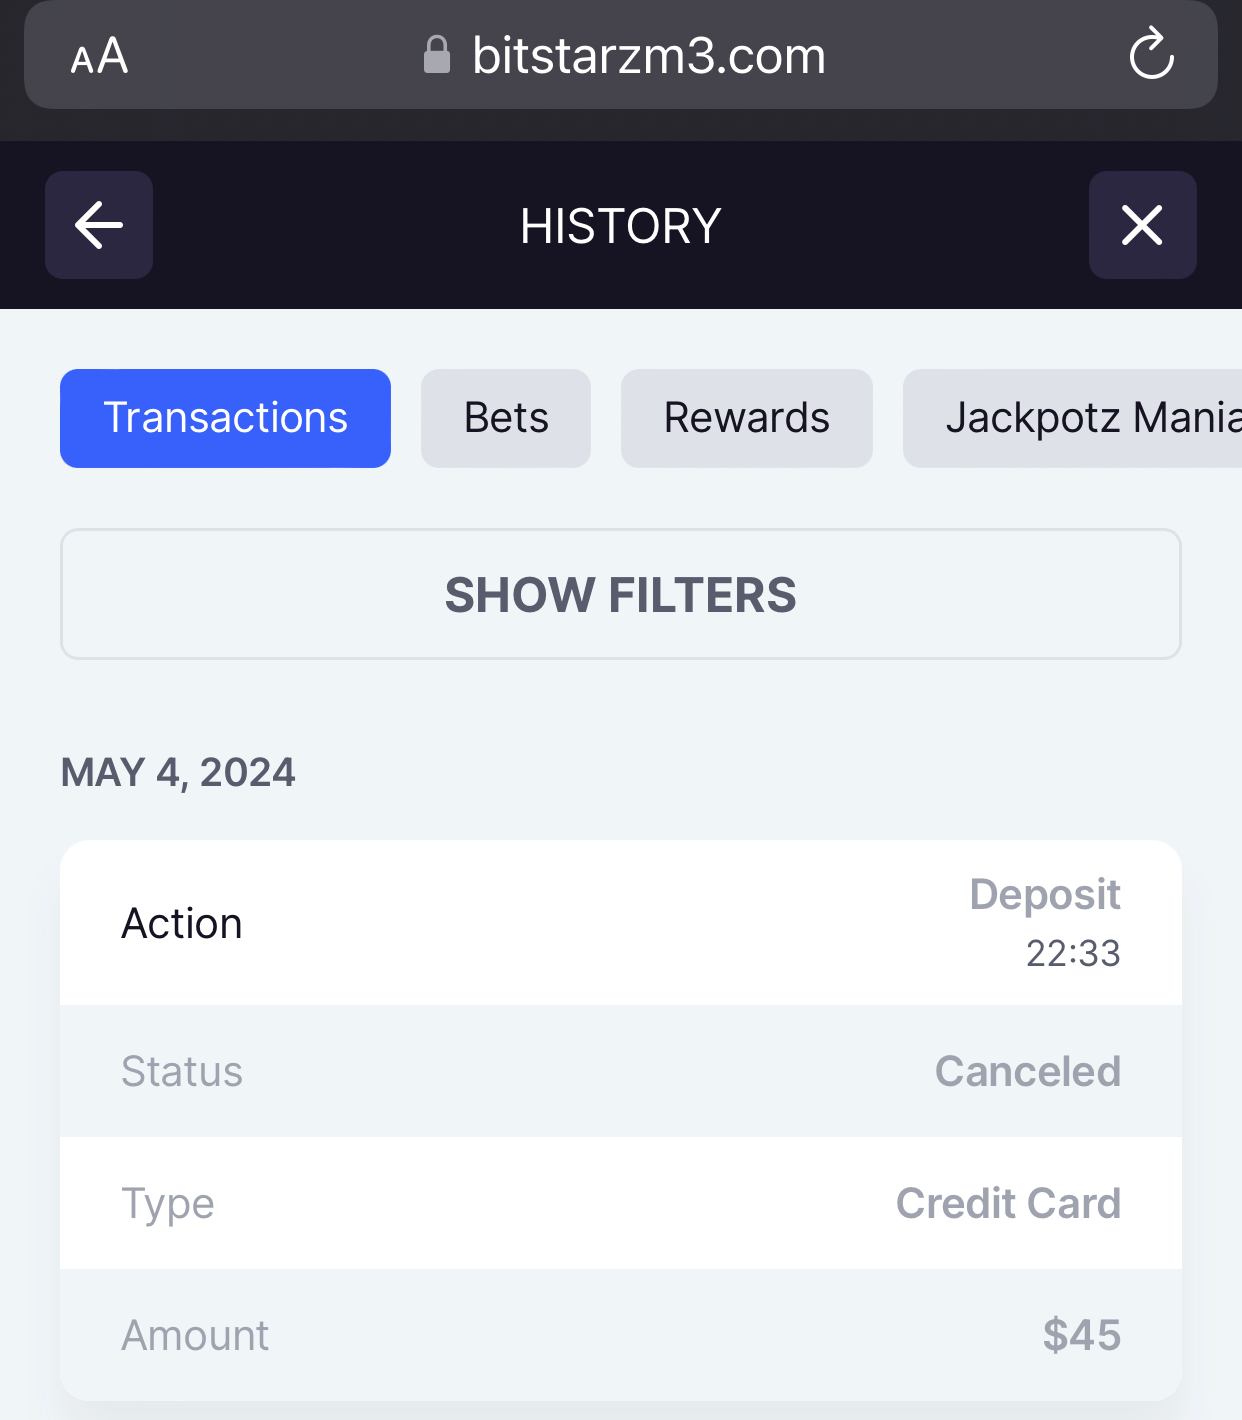The image size is (1242, 1420).
Task: Click the 22:33 timestamp
Action: (x=1072, y=953)
